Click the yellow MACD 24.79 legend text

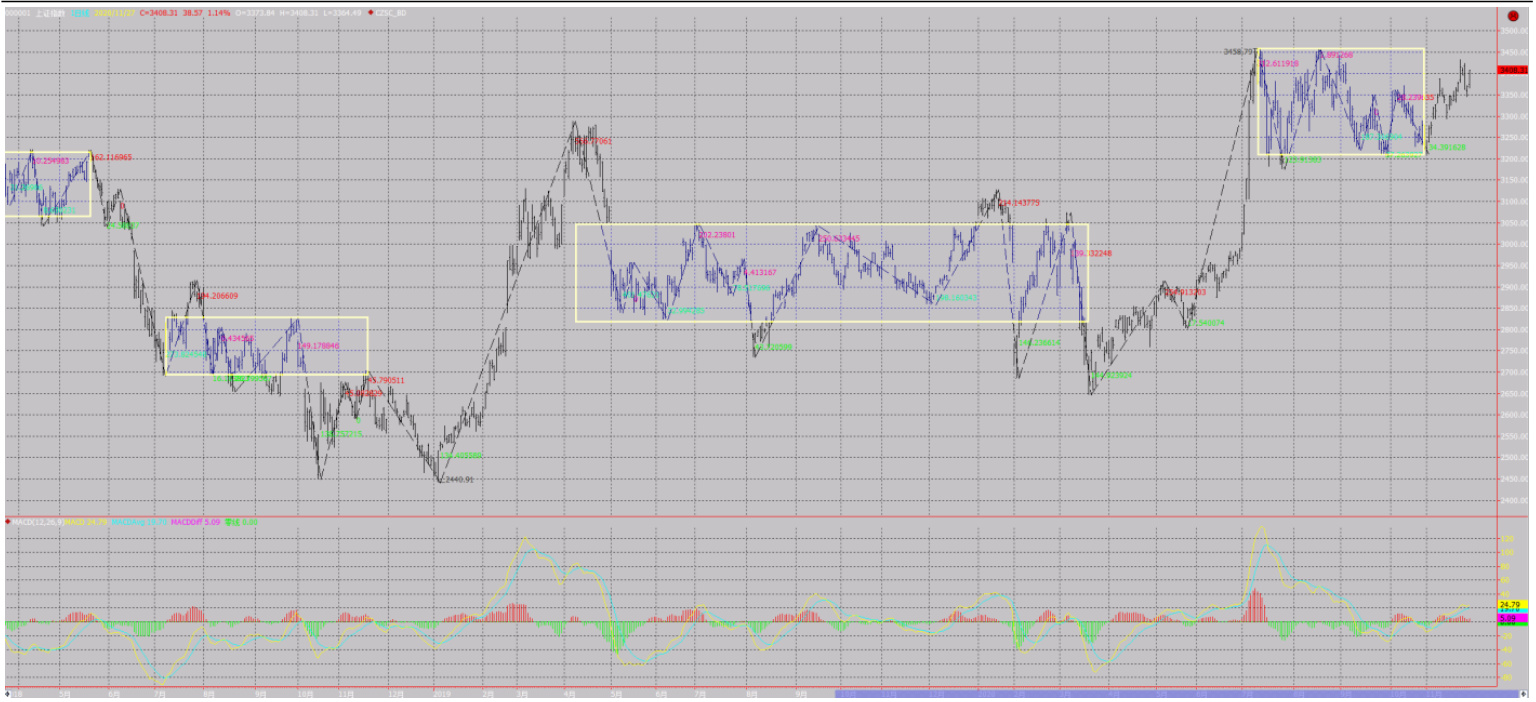click(x=85, y=522)
